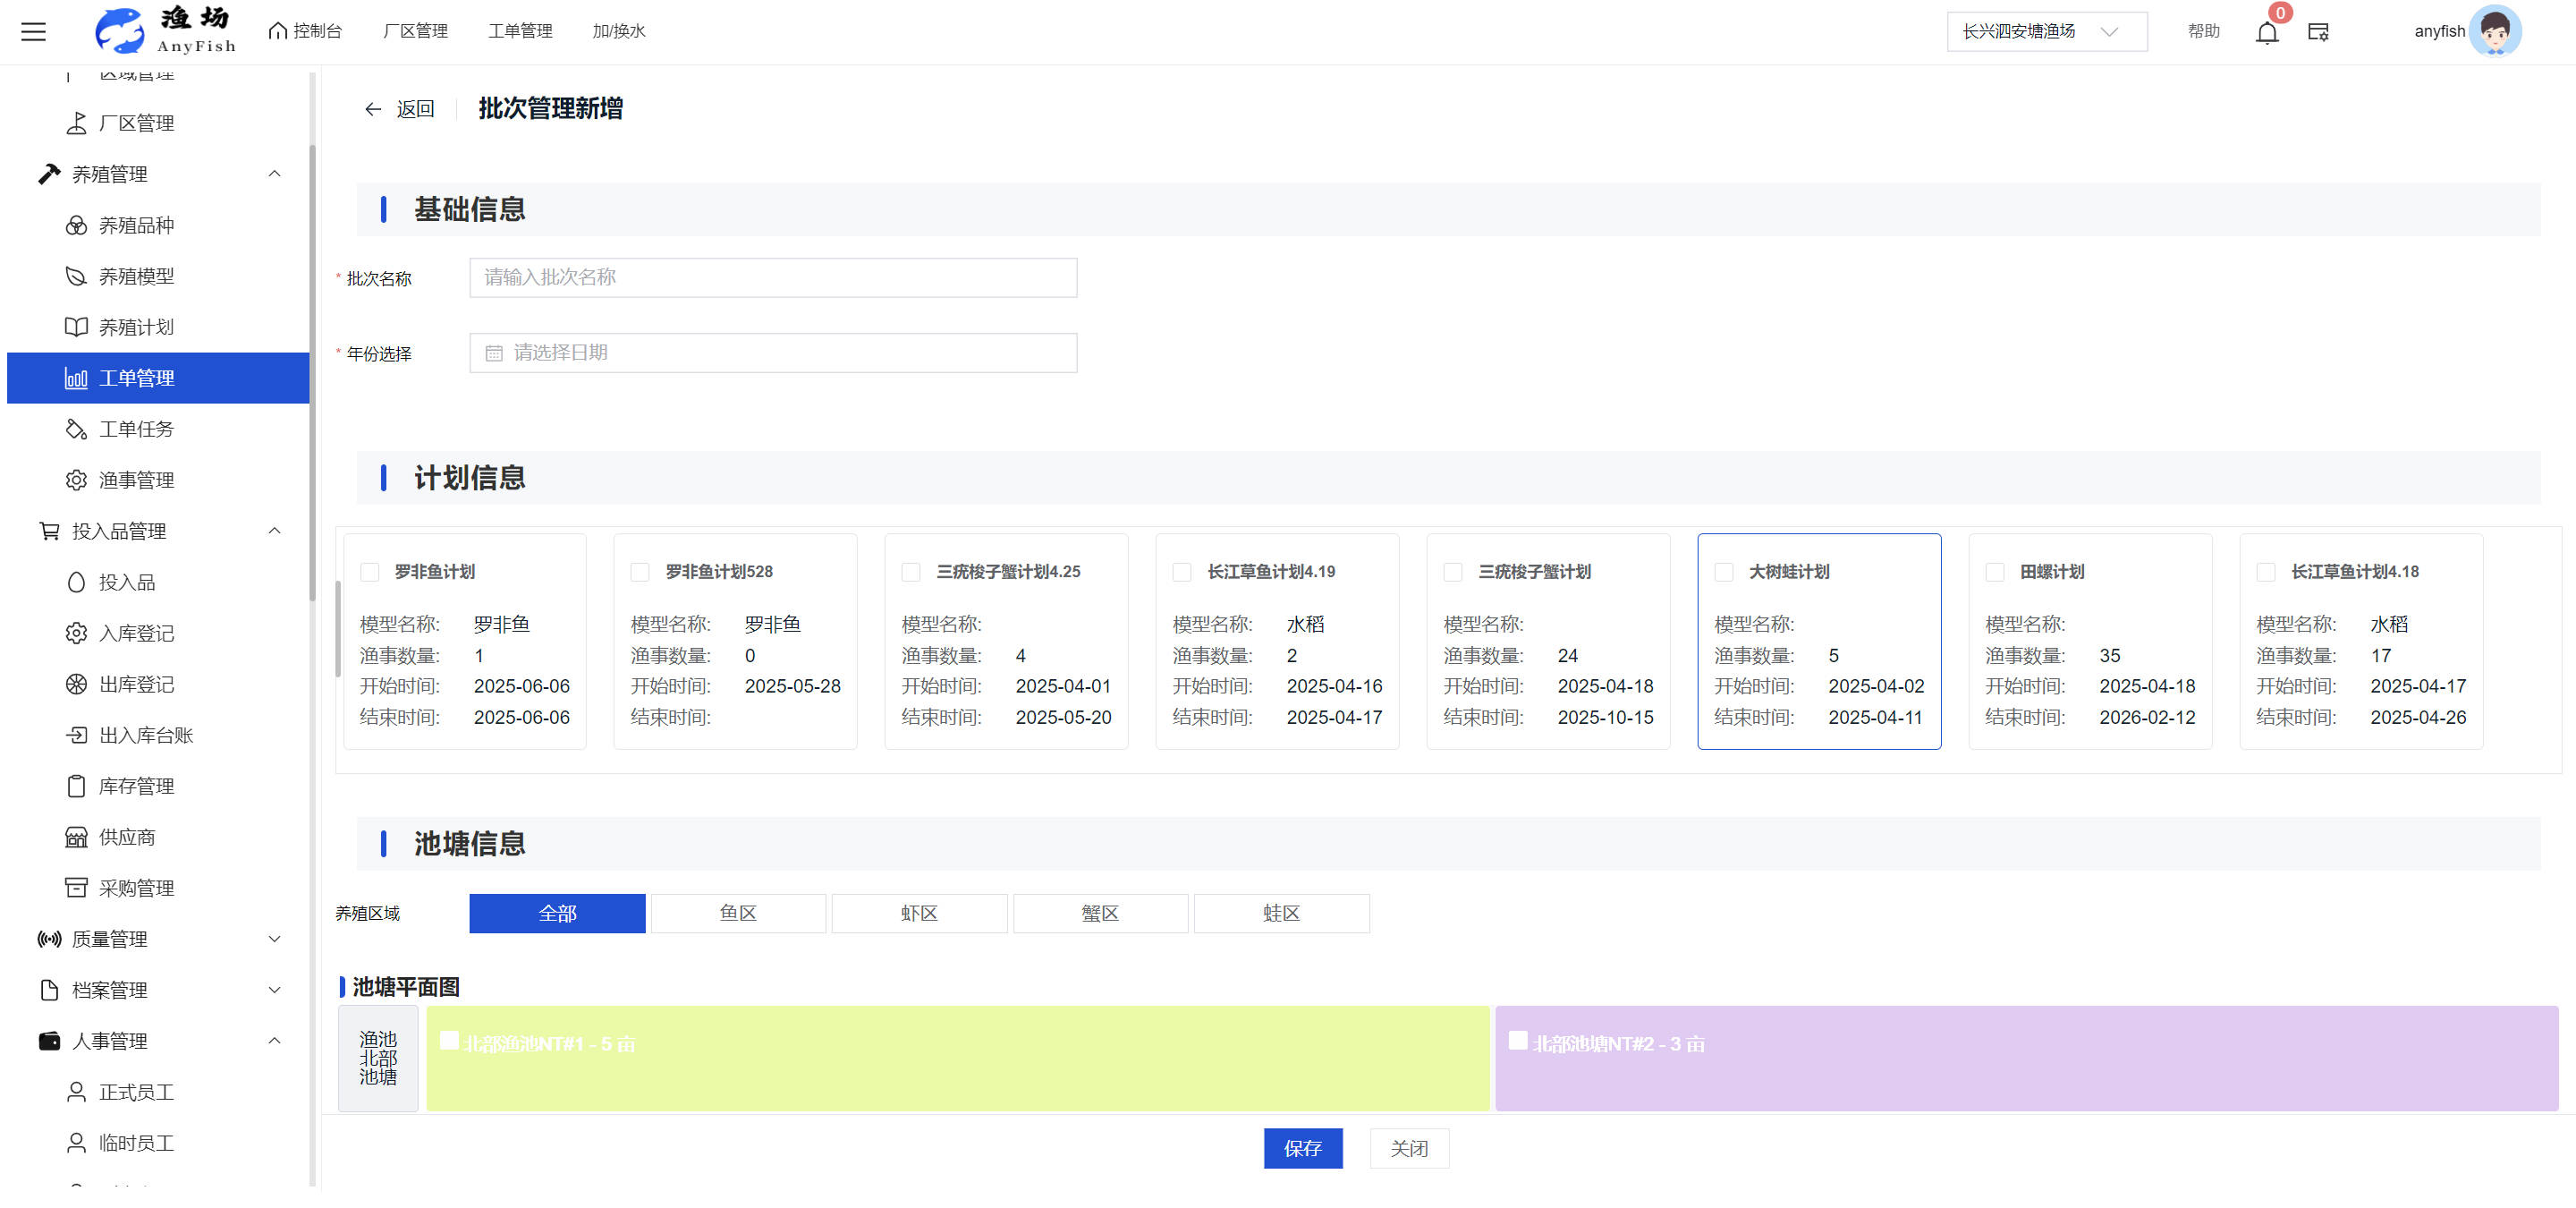Click the 保存 button
Screen dimensions: 2576x1208
(x=1302, y=1149)
